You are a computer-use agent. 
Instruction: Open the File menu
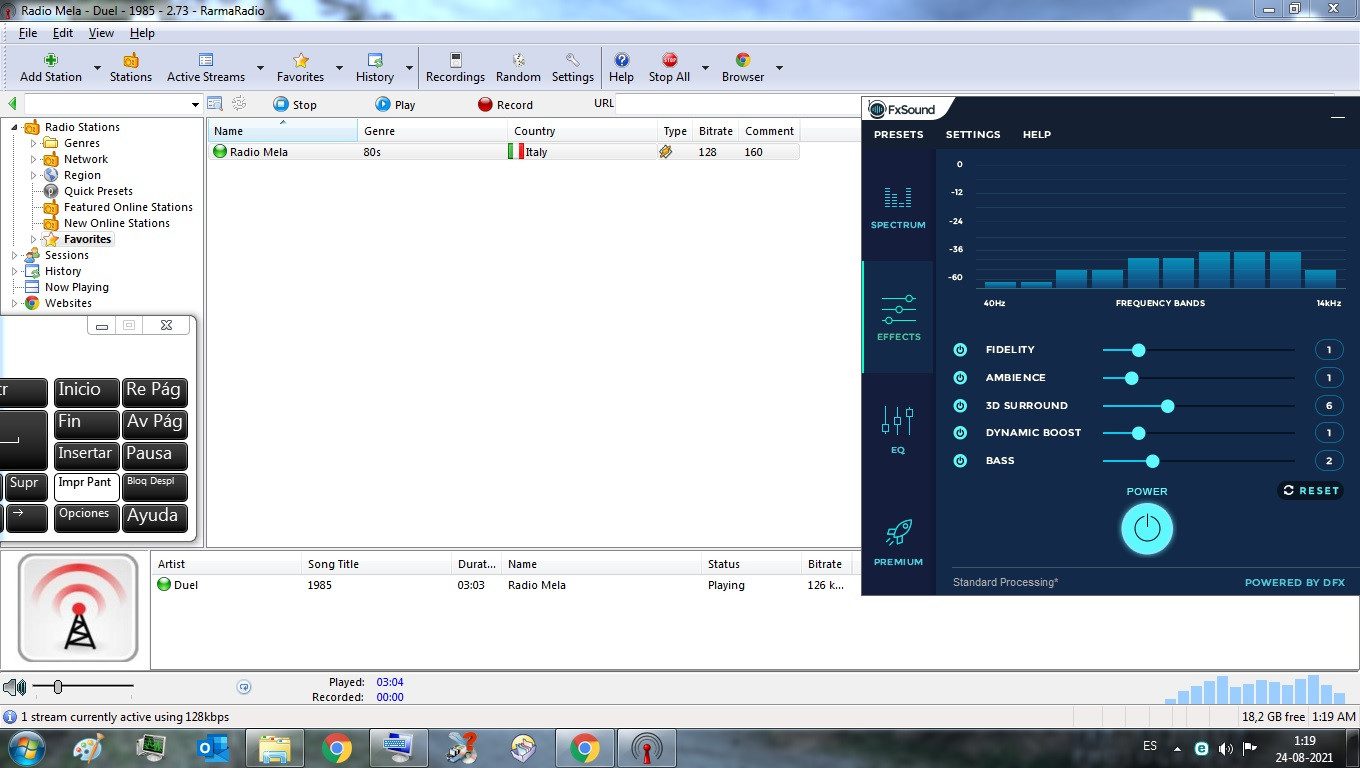click(x=28, y=33)
